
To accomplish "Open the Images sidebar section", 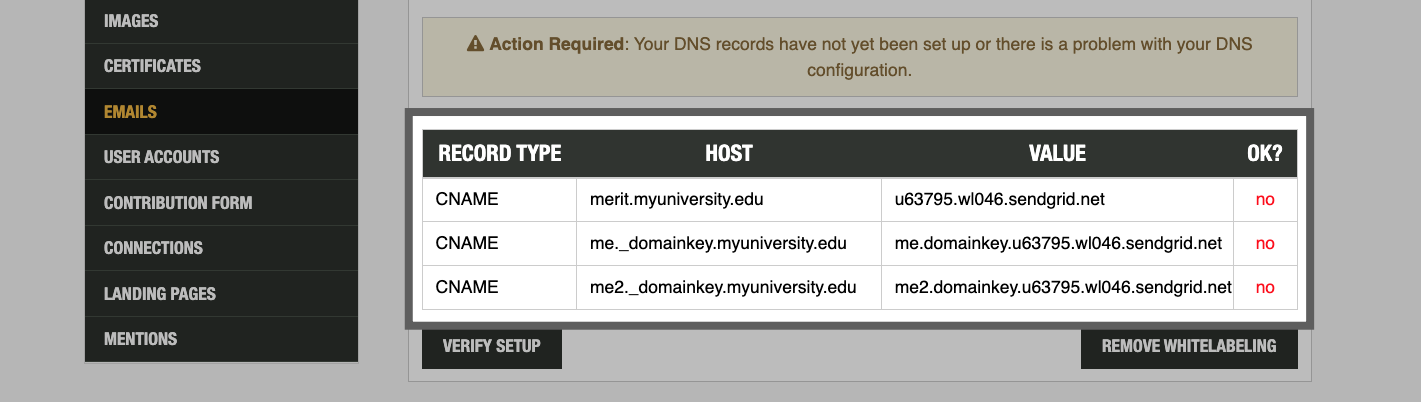I will (131, 21).
